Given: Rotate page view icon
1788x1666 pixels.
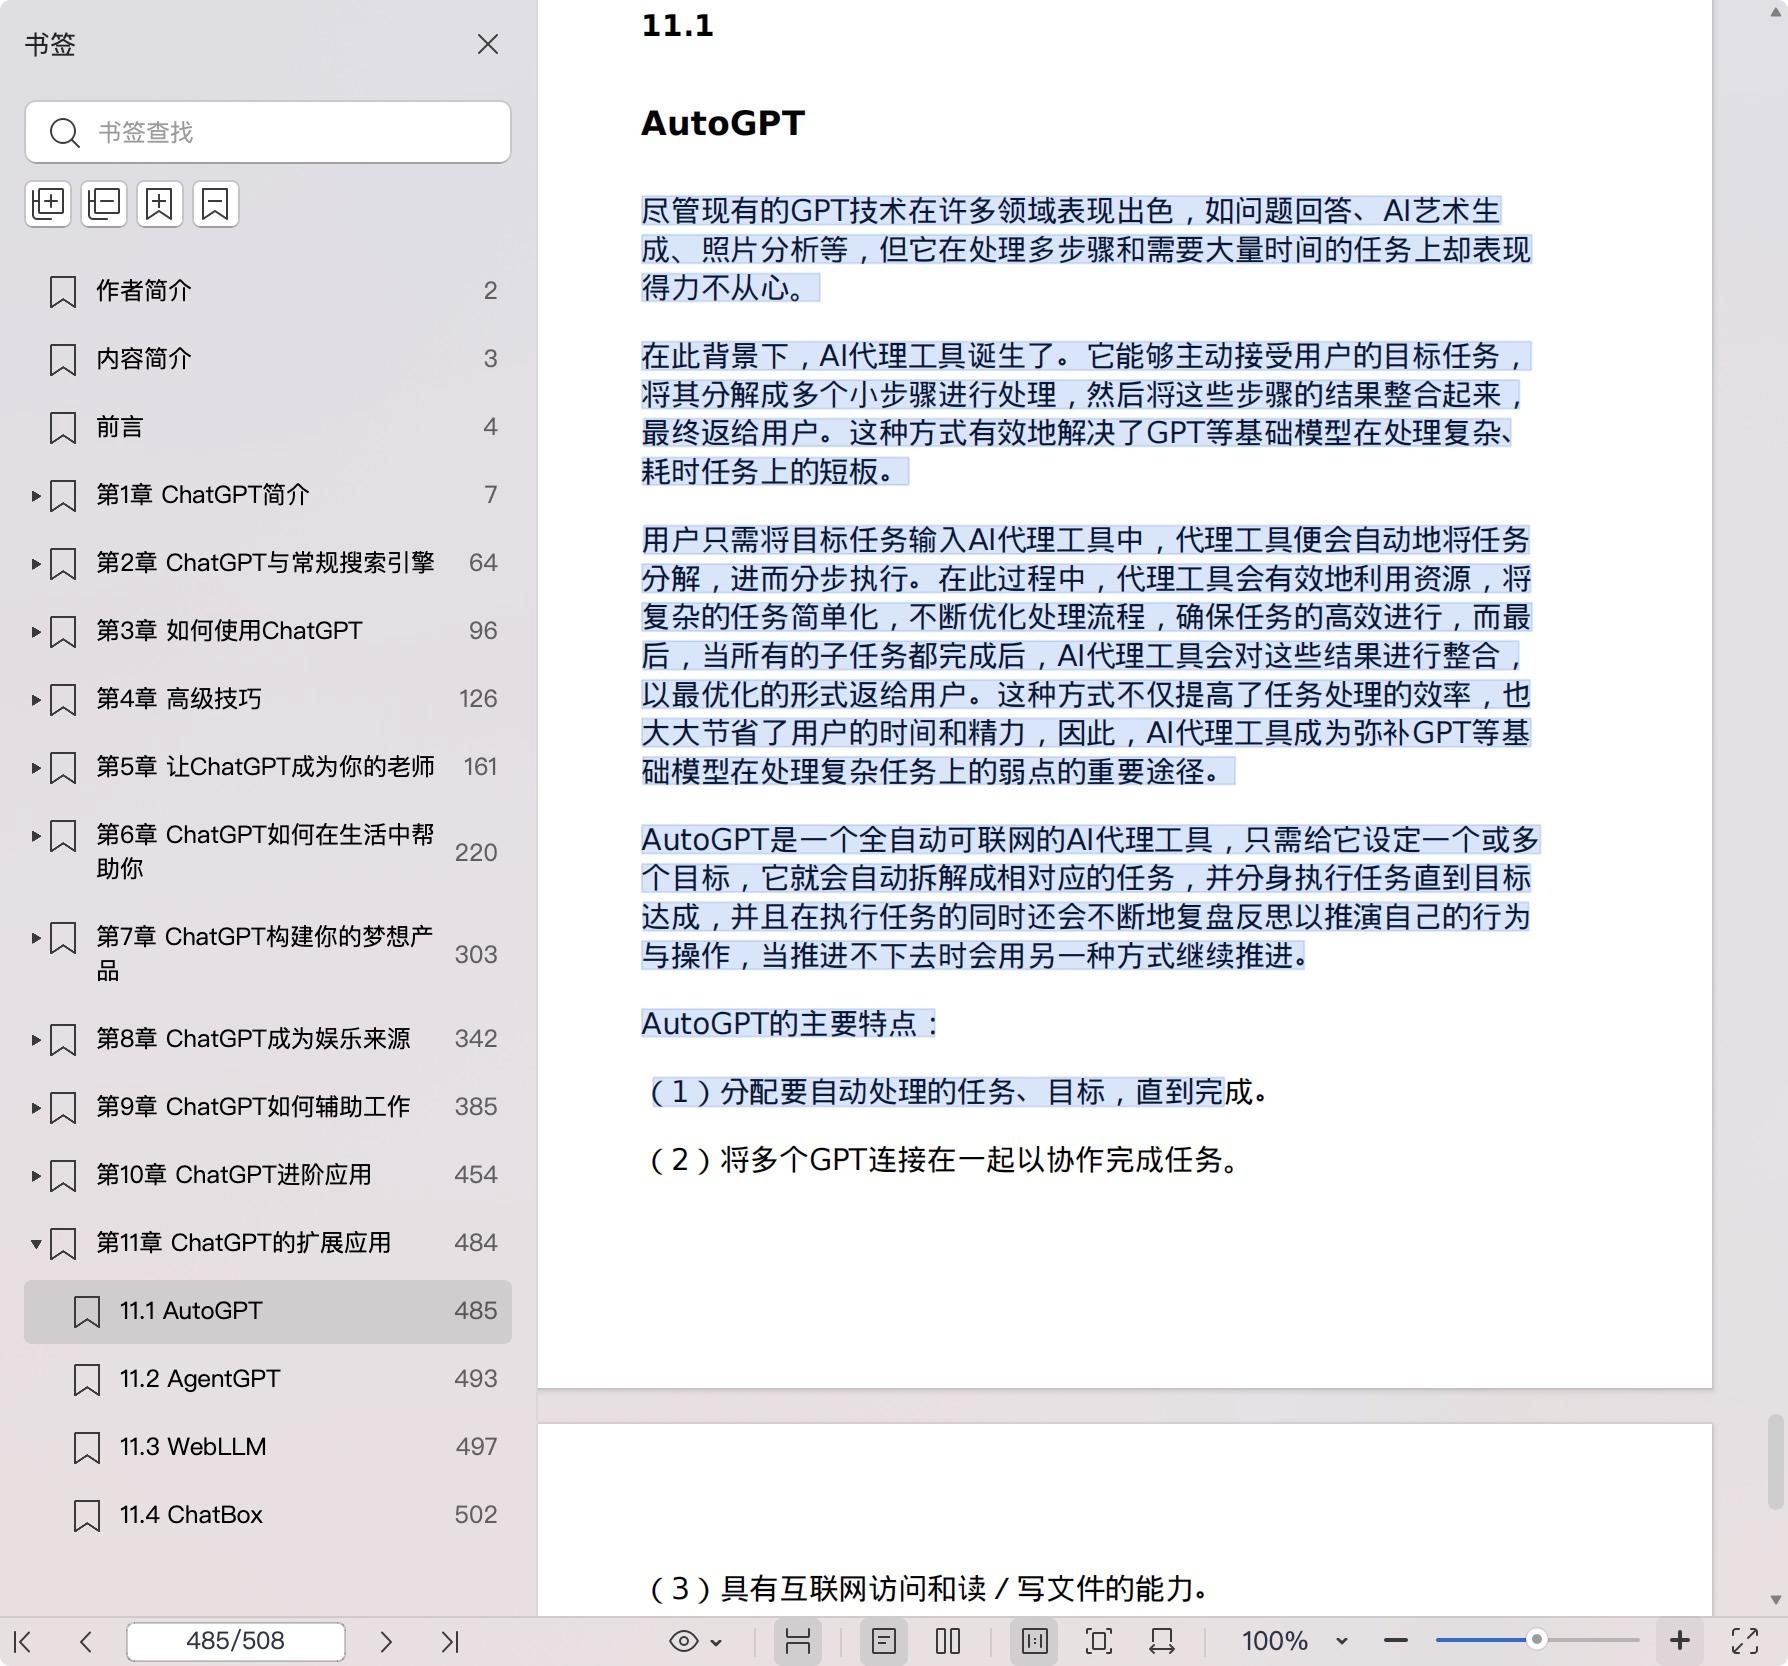Looking at the screenshot, I should coord(1162,1641).
